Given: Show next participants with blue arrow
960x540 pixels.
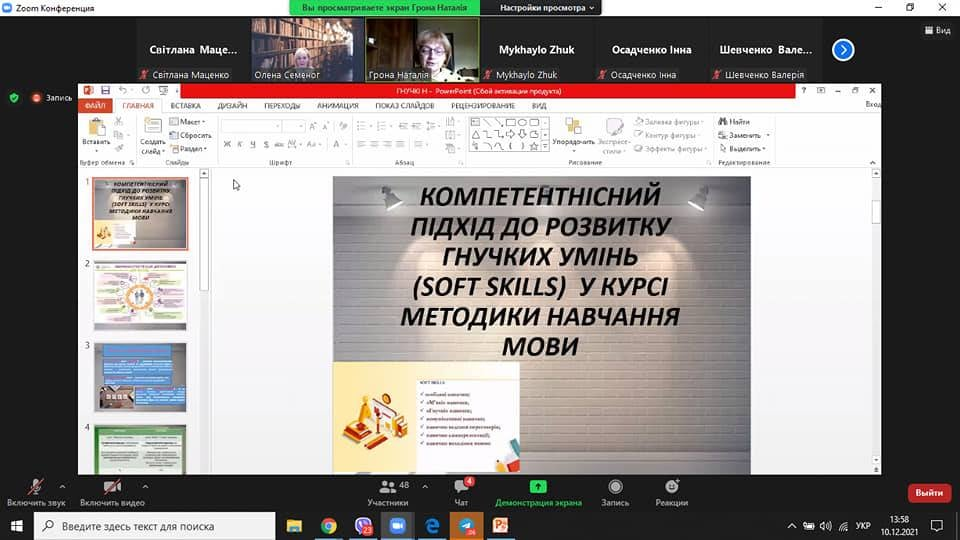Looking at the screenshot, I should [x=843, y=49].
